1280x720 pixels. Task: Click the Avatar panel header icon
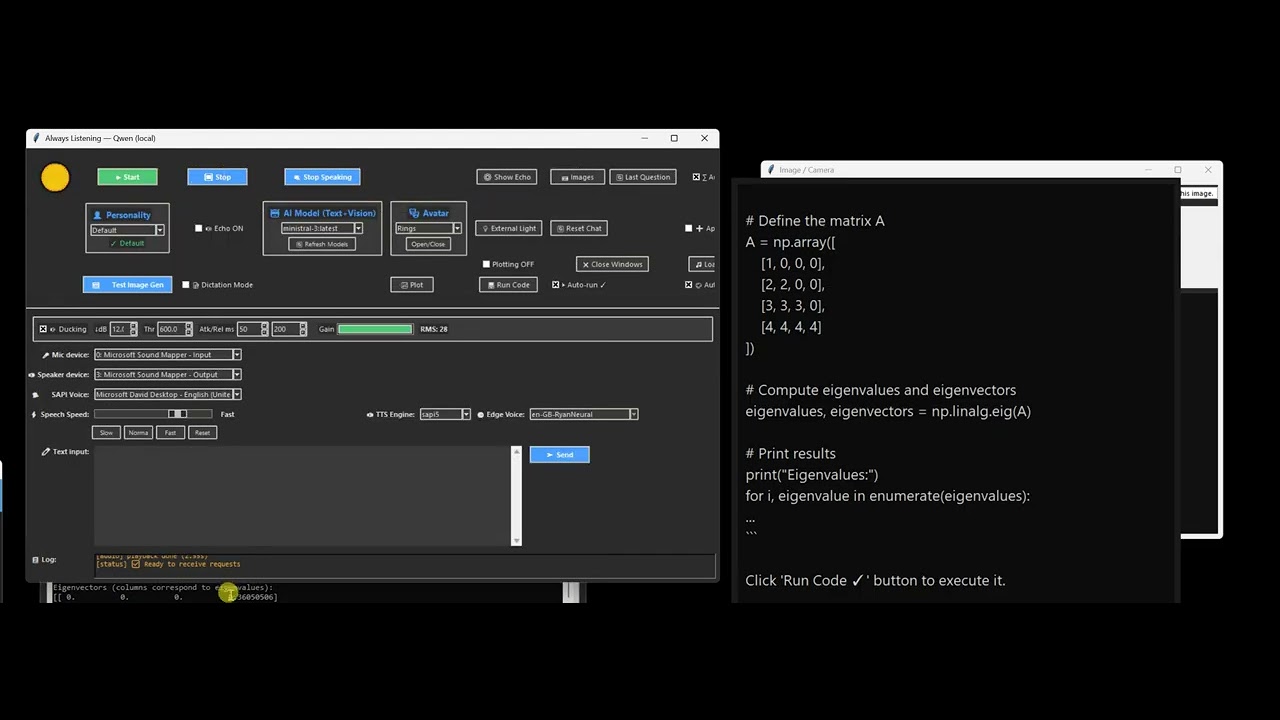pyautogui.click(x=414, y=213)
